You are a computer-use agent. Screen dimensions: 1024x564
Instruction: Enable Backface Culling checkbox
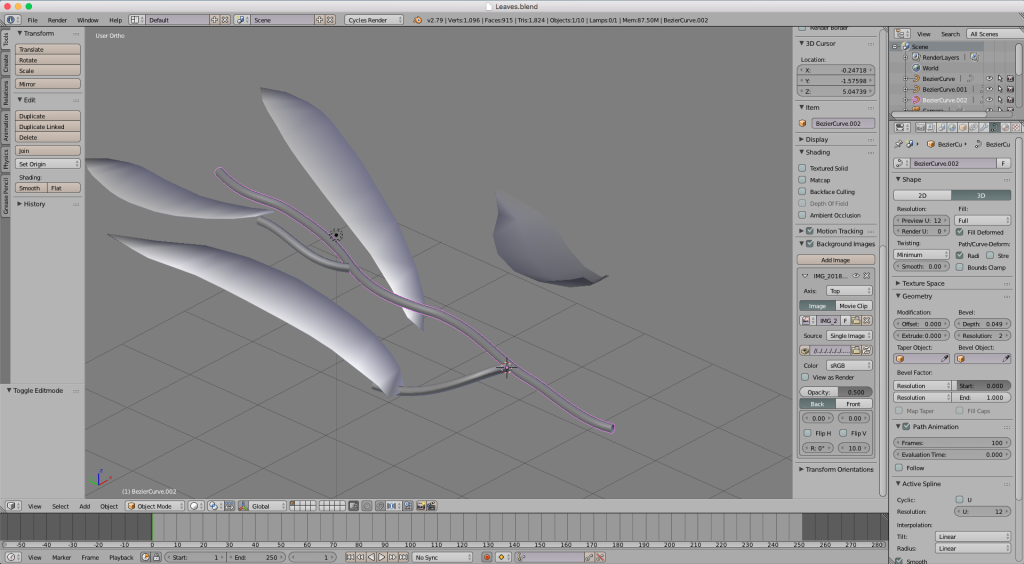pyautogui.click(x=802, y=191)
